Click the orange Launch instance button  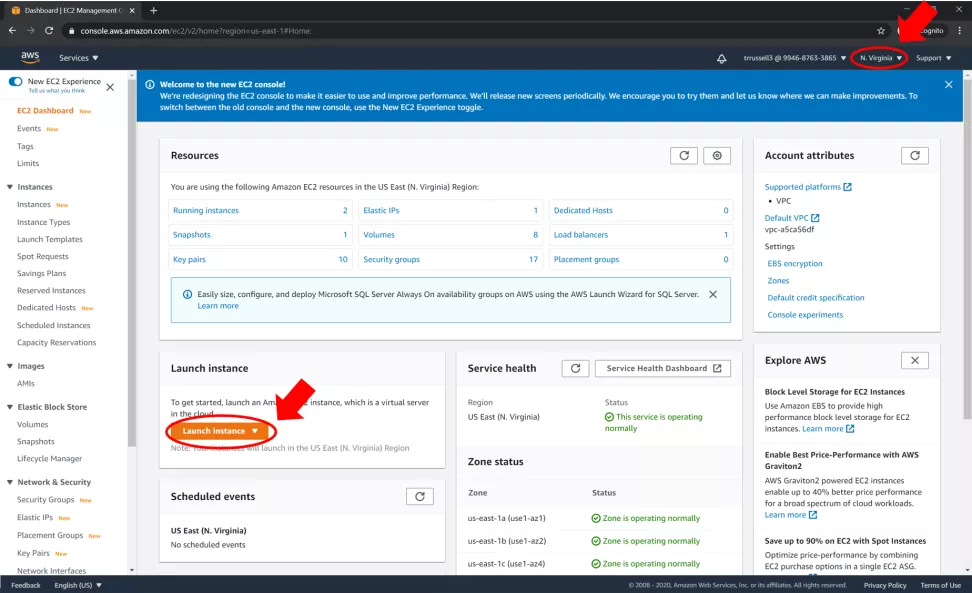pos(220,431)
